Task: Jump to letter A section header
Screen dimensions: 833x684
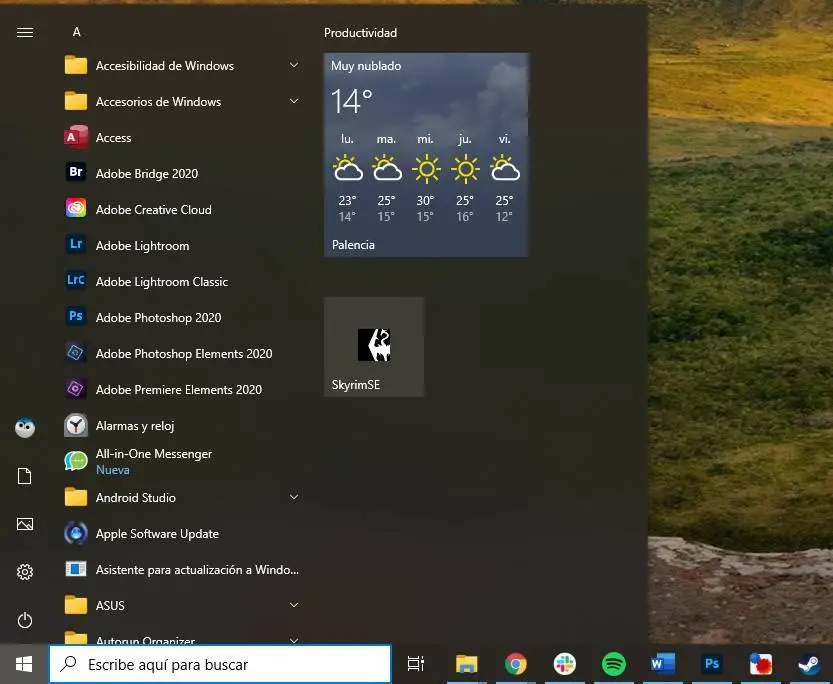Action: coord(76,32)
